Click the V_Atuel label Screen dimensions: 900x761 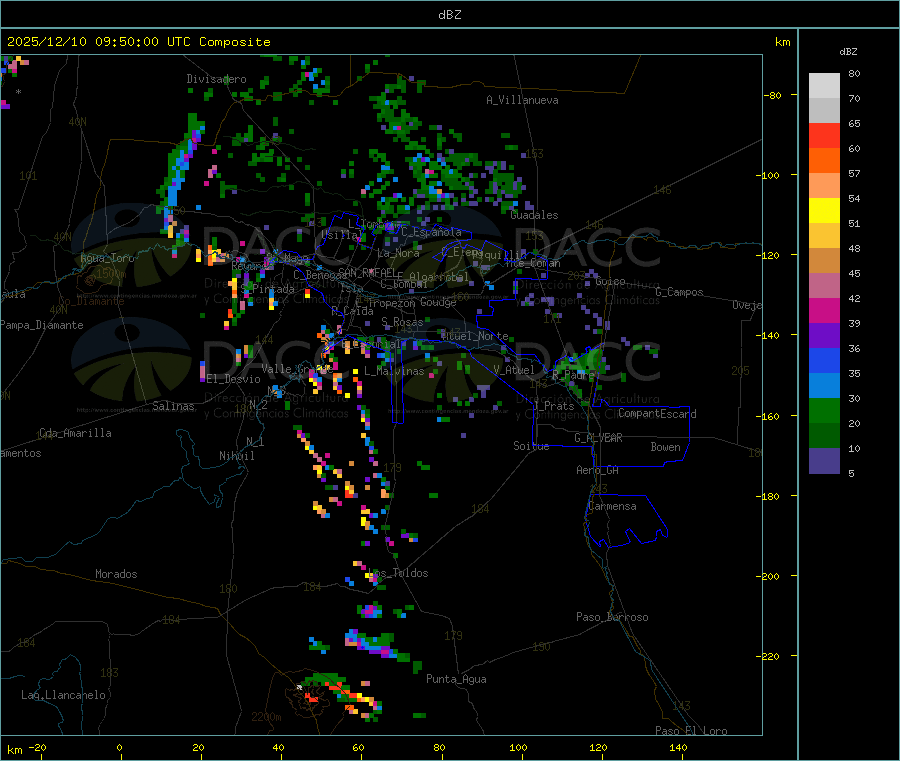tap(514, 370)
